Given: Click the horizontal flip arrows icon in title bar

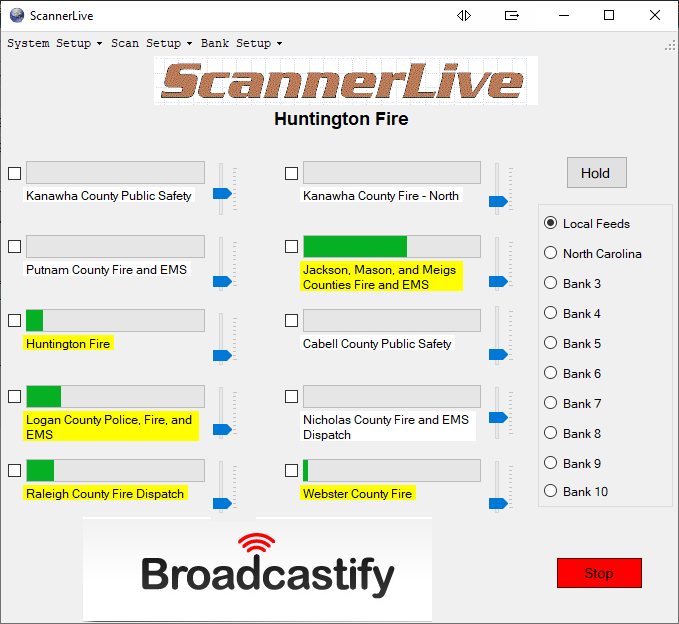Looking at the screenshot, I should [464, 16].
